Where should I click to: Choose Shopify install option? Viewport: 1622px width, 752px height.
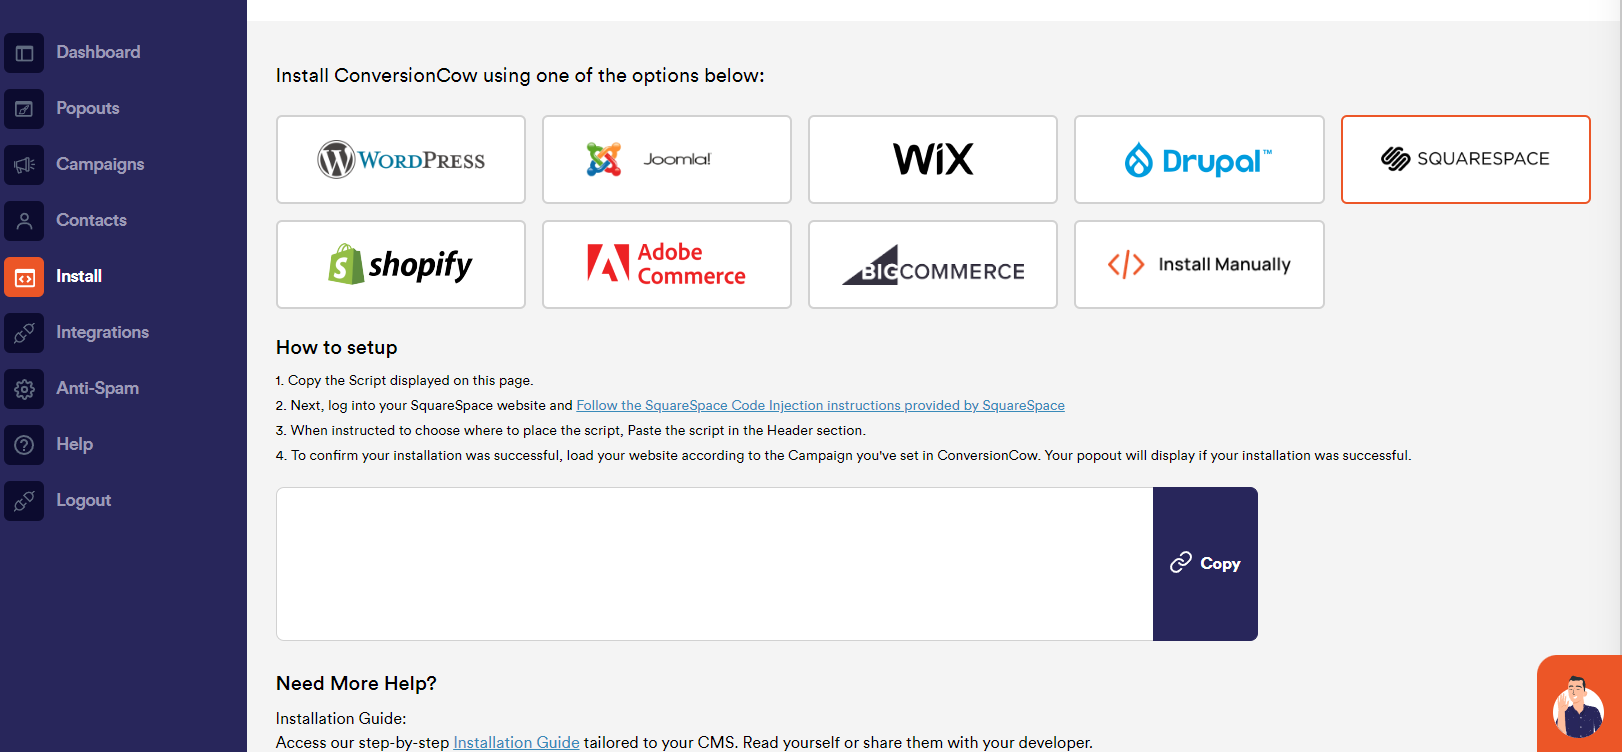point(401,265)
